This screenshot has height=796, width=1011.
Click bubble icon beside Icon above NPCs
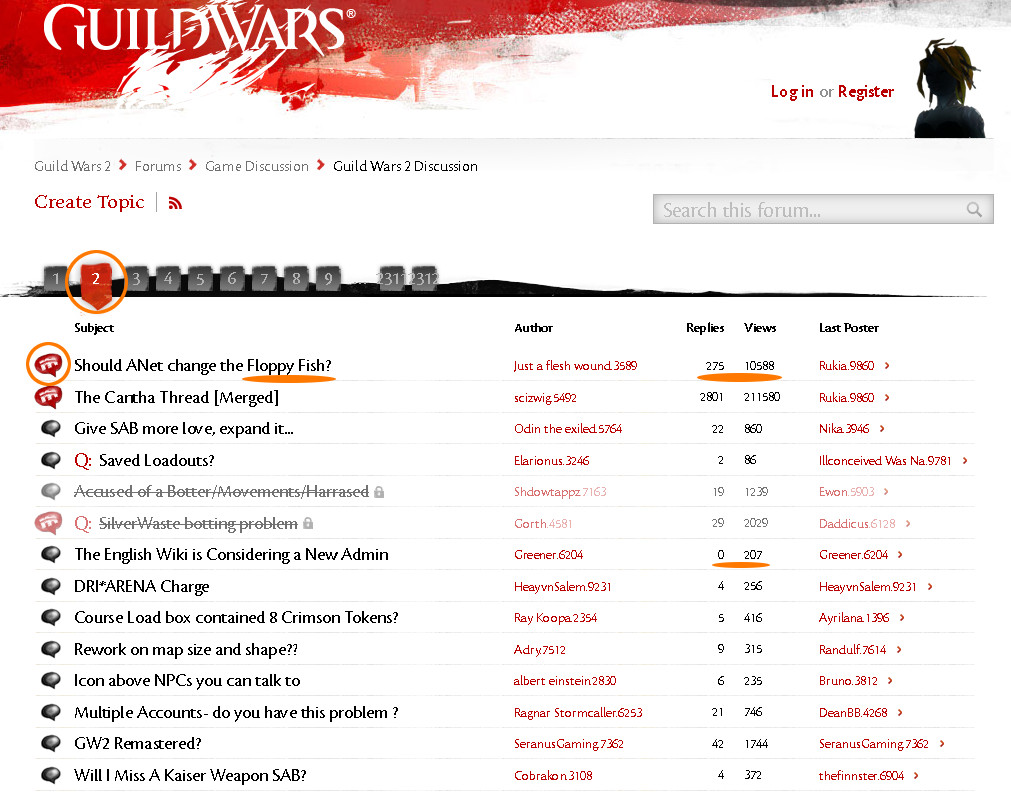pos(50,680)
